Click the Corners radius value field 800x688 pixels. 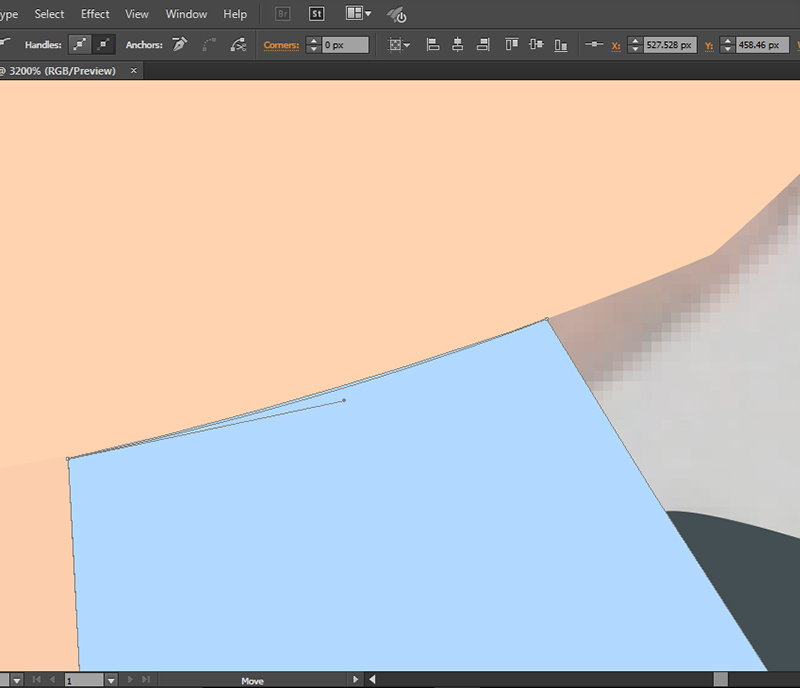[x=345, y=45]
